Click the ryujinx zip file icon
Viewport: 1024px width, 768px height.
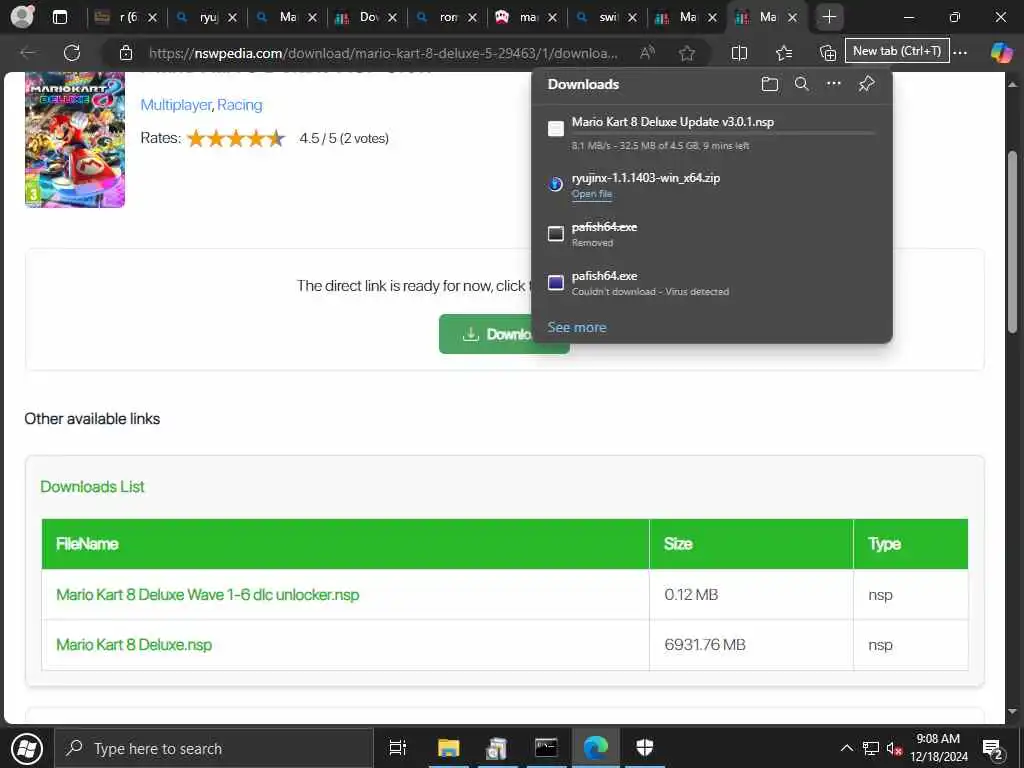pos(555,184)
